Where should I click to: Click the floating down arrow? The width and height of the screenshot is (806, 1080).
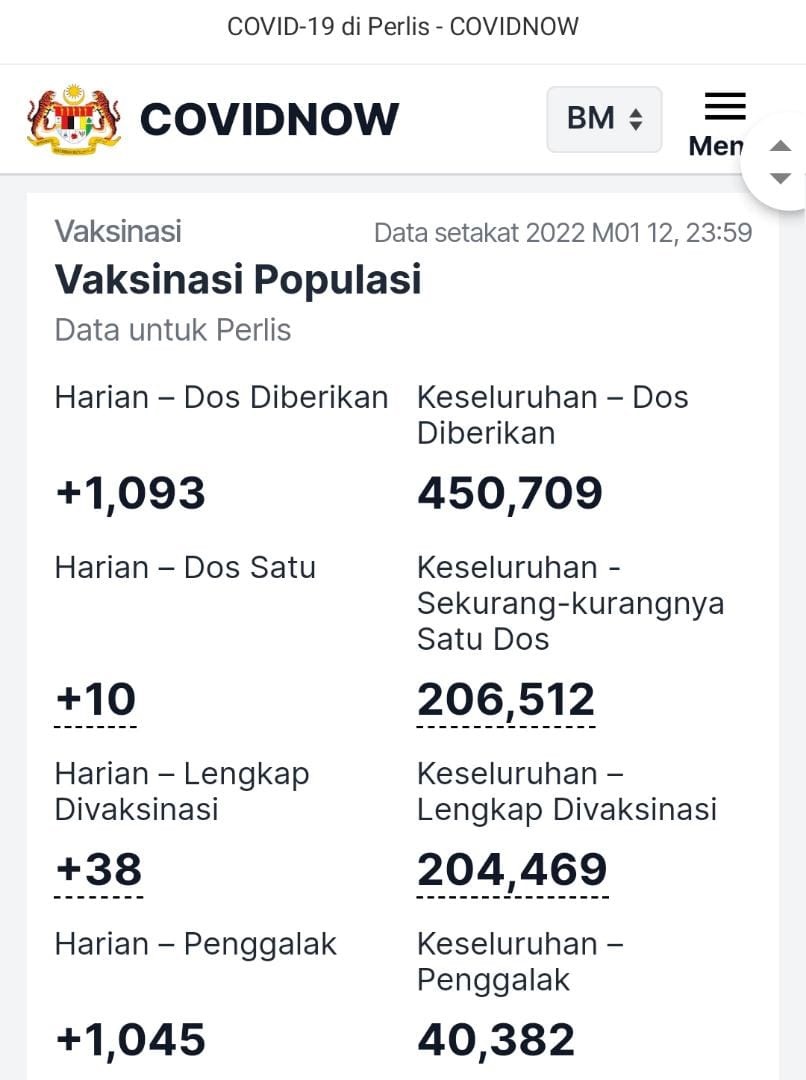(x=780, y=178)
